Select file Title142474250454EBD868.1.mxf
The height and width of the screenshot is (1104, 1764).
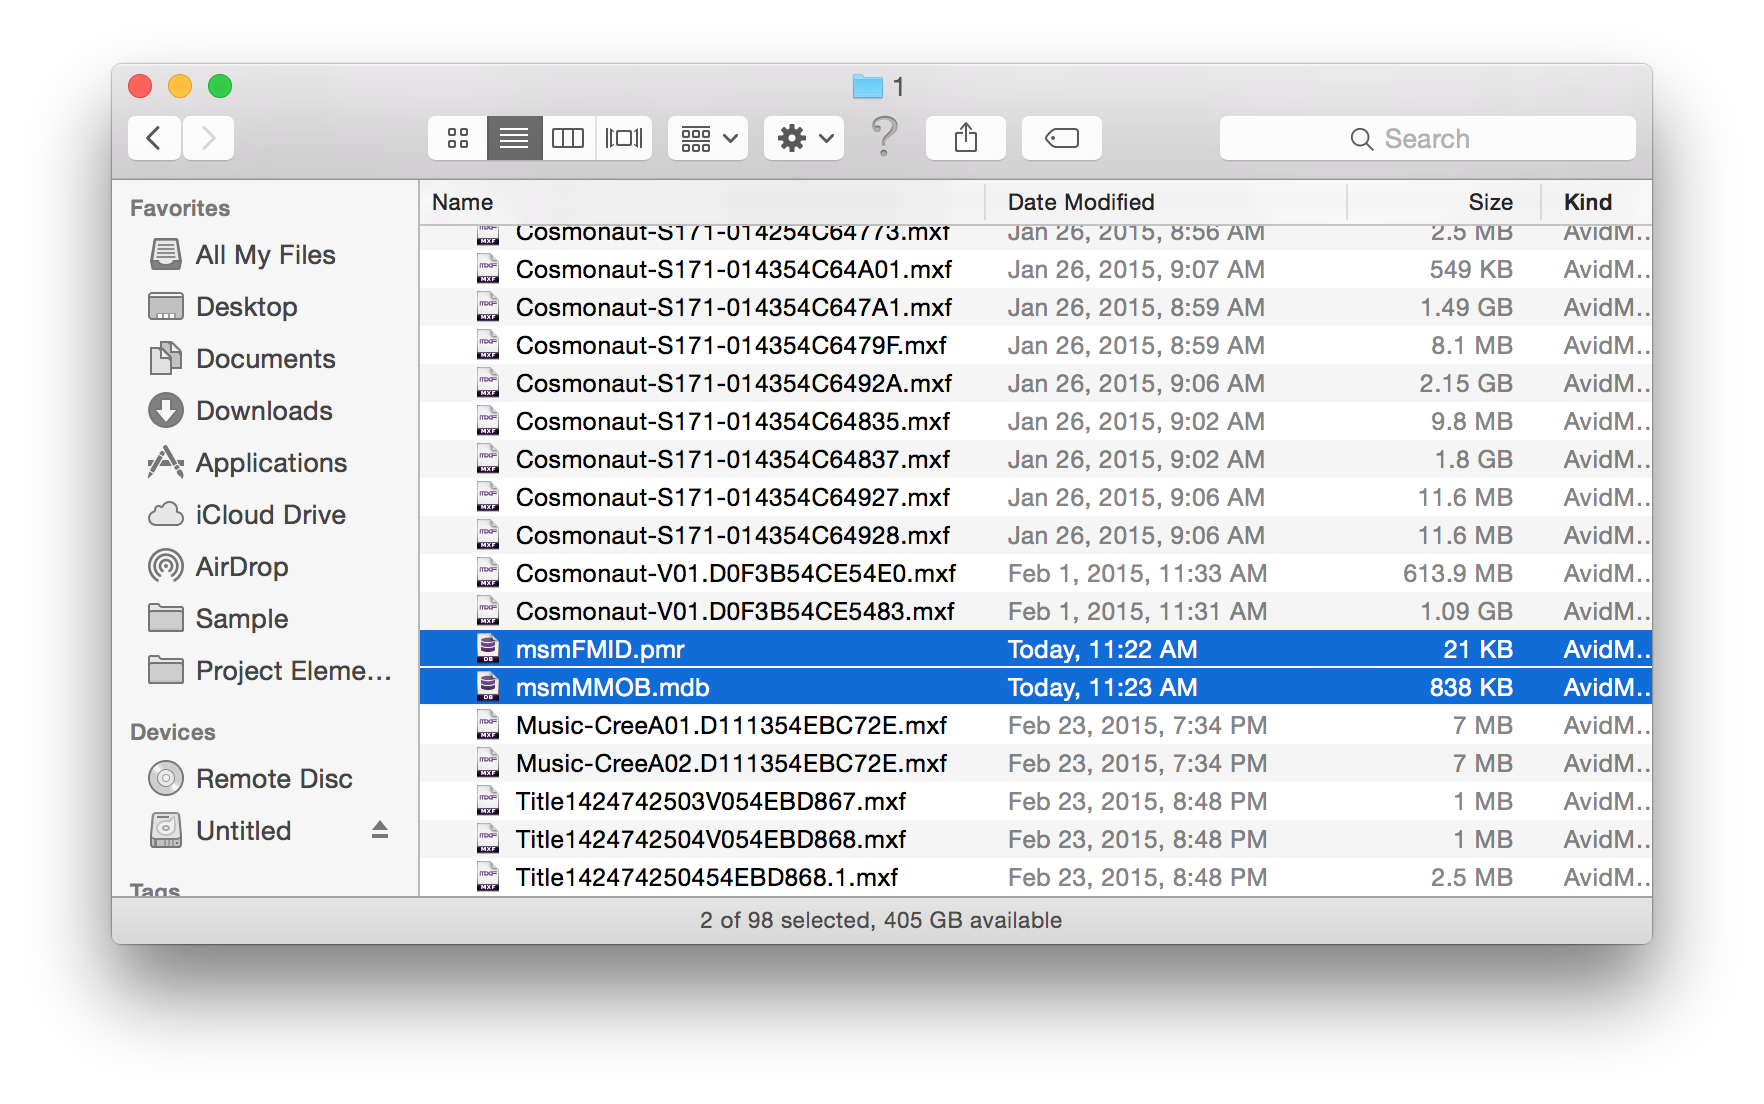[1036, 877]
